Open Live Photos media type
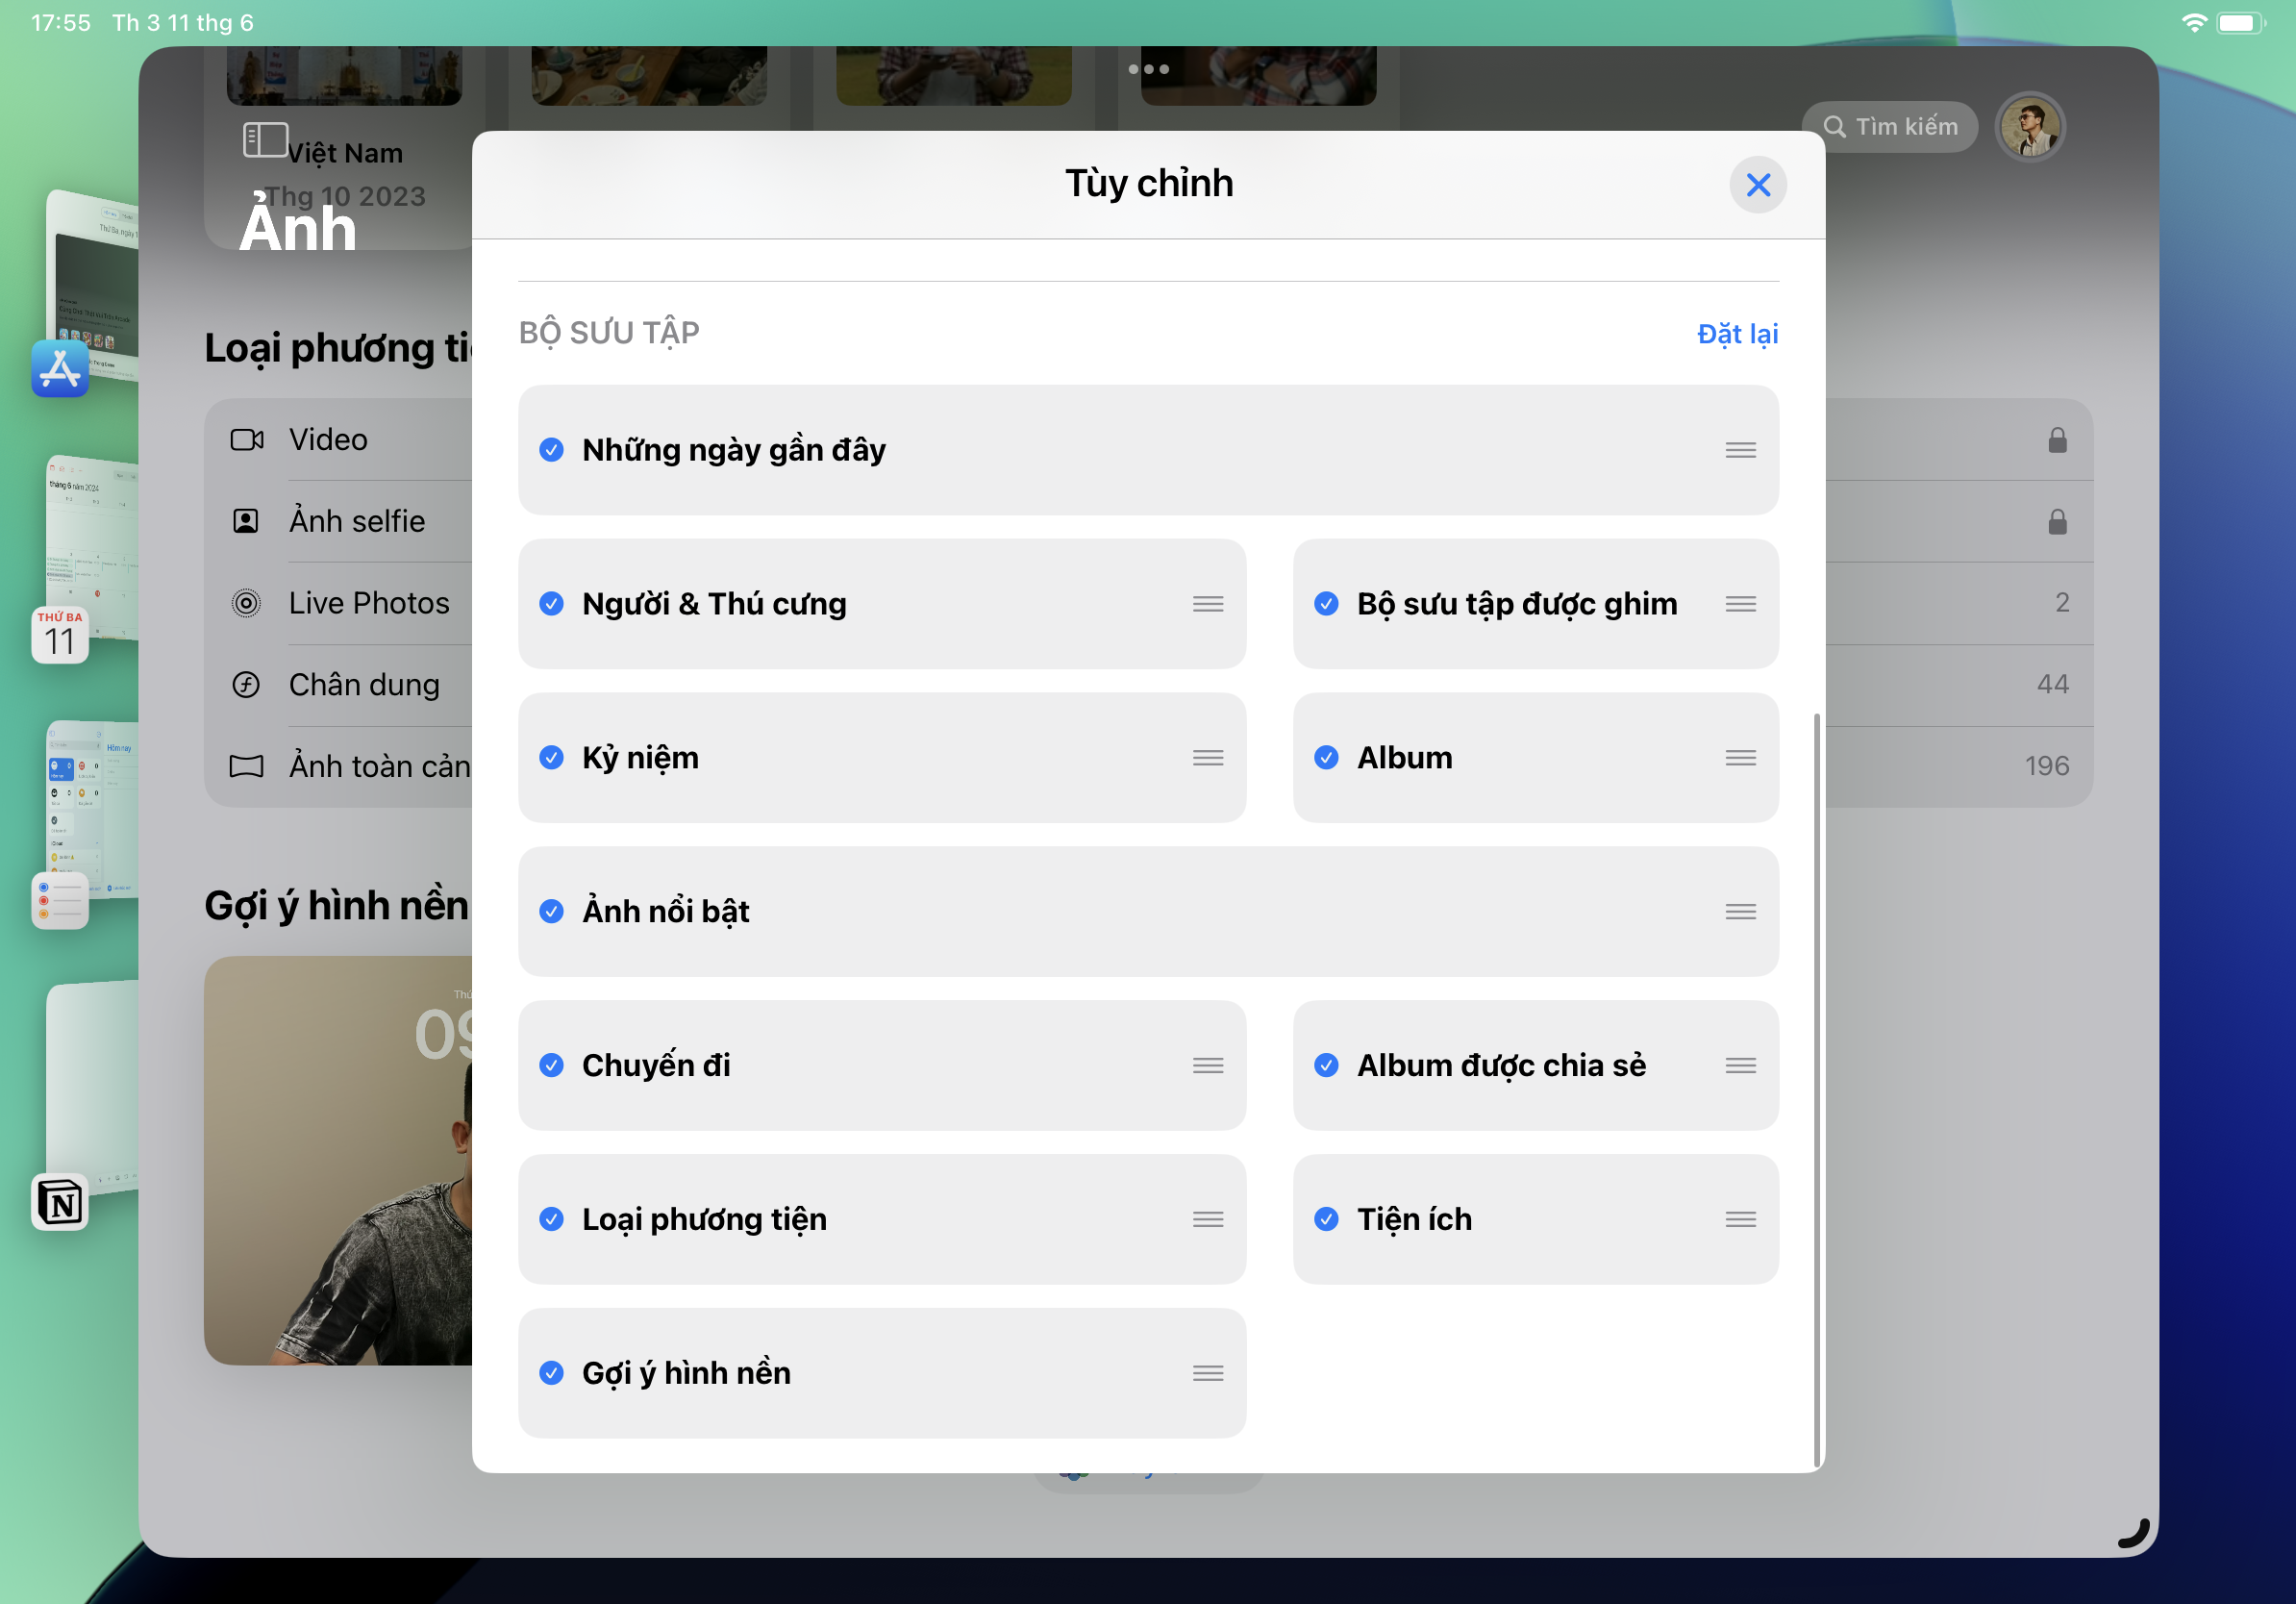Image resolution: width=2296 pixels, height=1604 pixels. coord(338,604)
